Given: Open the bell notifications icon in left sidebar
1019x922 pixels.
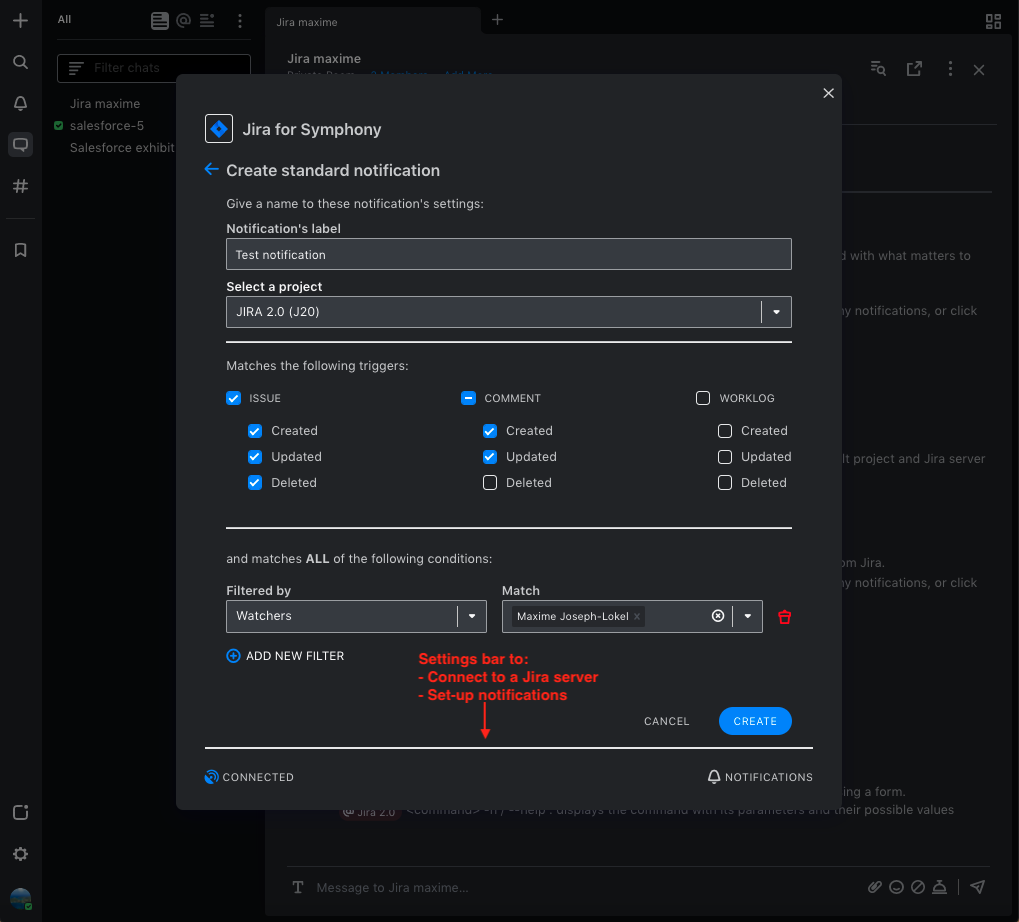Looking at the screenshot, I should pyautogui.click(x=20, y=103).
